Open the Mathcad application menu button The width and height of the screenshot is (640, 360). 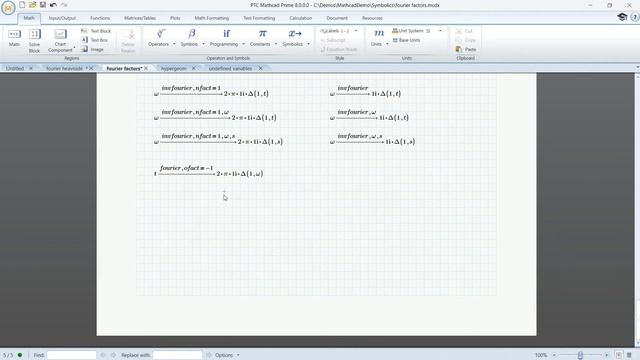click(8, 8)
